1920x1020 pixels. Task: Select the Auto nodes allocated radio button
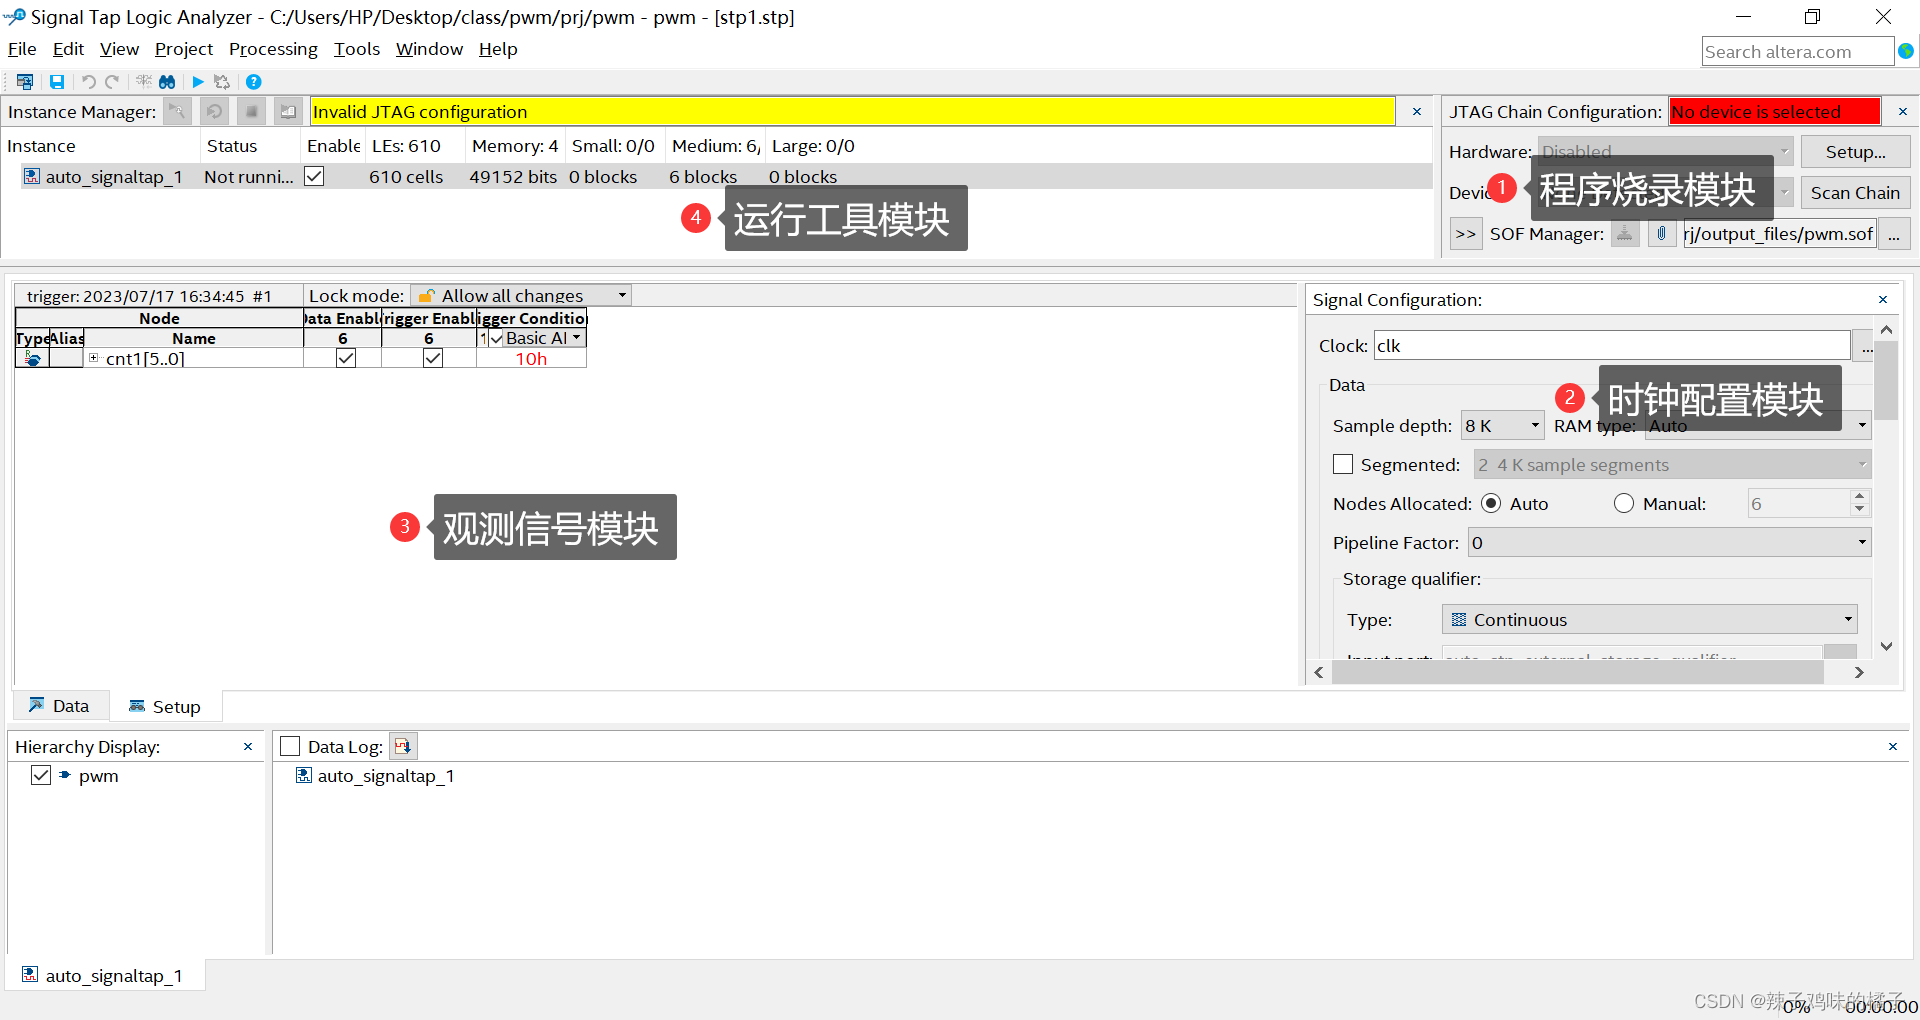(1491, 503)
